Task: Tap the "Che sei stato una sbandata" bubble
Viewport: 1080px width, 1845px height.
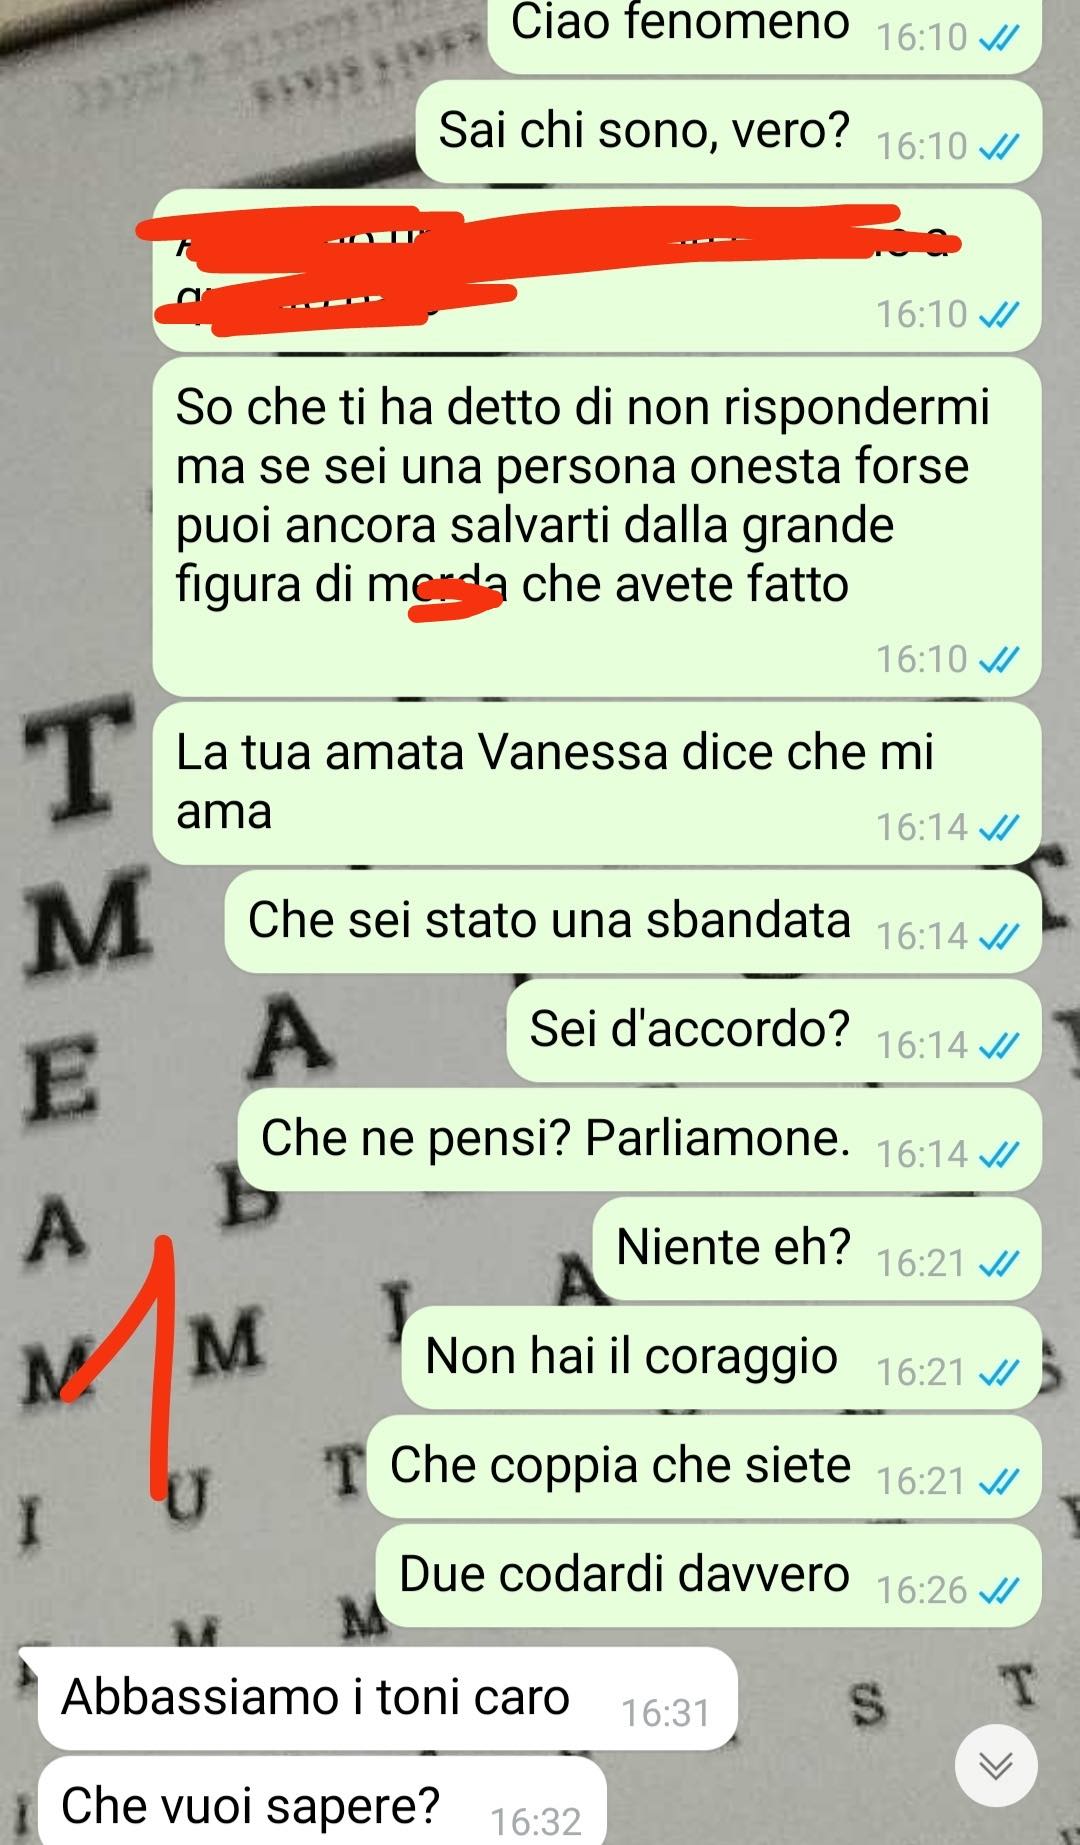Action: pyautogui.click(x=633, y=921)
